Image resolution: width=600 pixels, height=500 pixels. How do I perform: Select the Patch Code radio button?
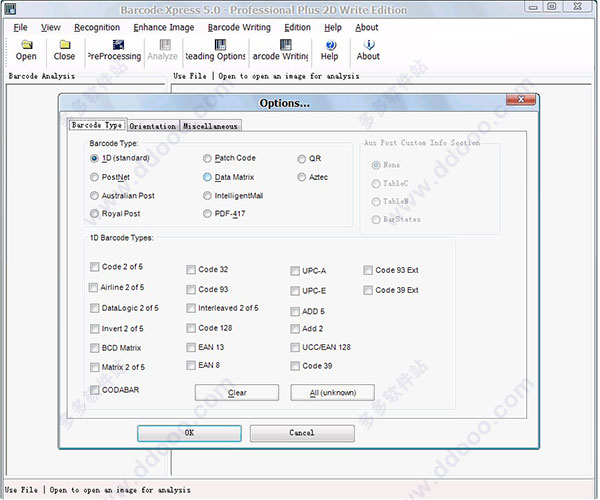point(207,158)
